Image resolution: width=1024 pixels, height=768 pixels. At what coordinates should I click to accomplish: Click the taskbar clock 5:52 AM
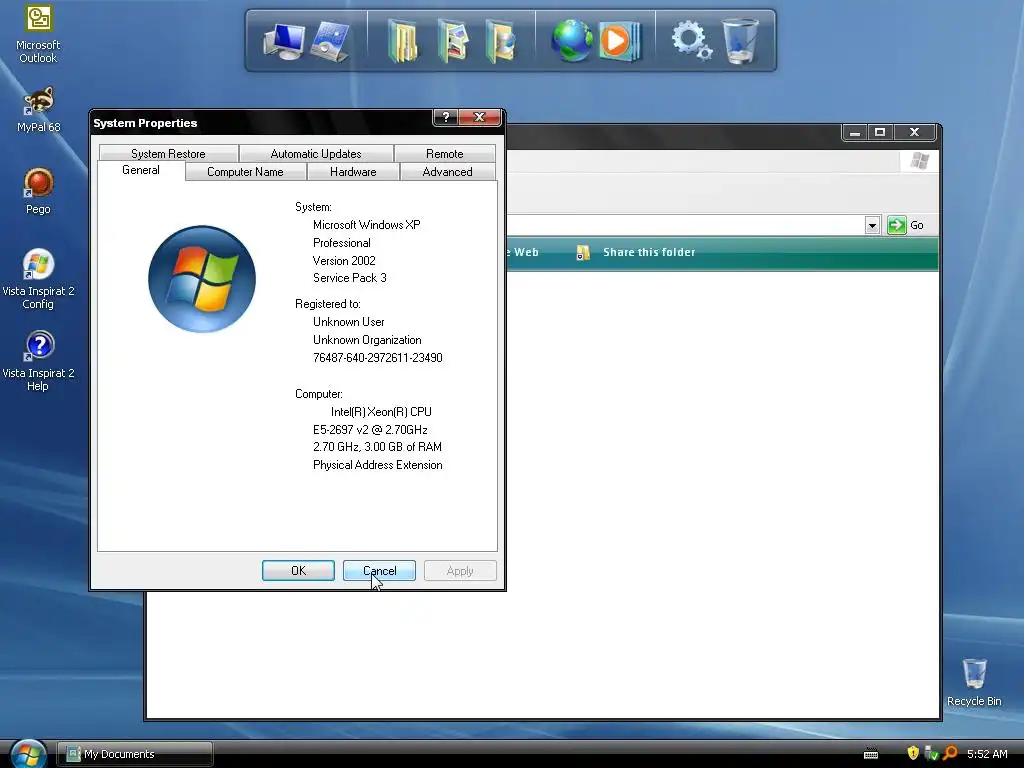987,754
